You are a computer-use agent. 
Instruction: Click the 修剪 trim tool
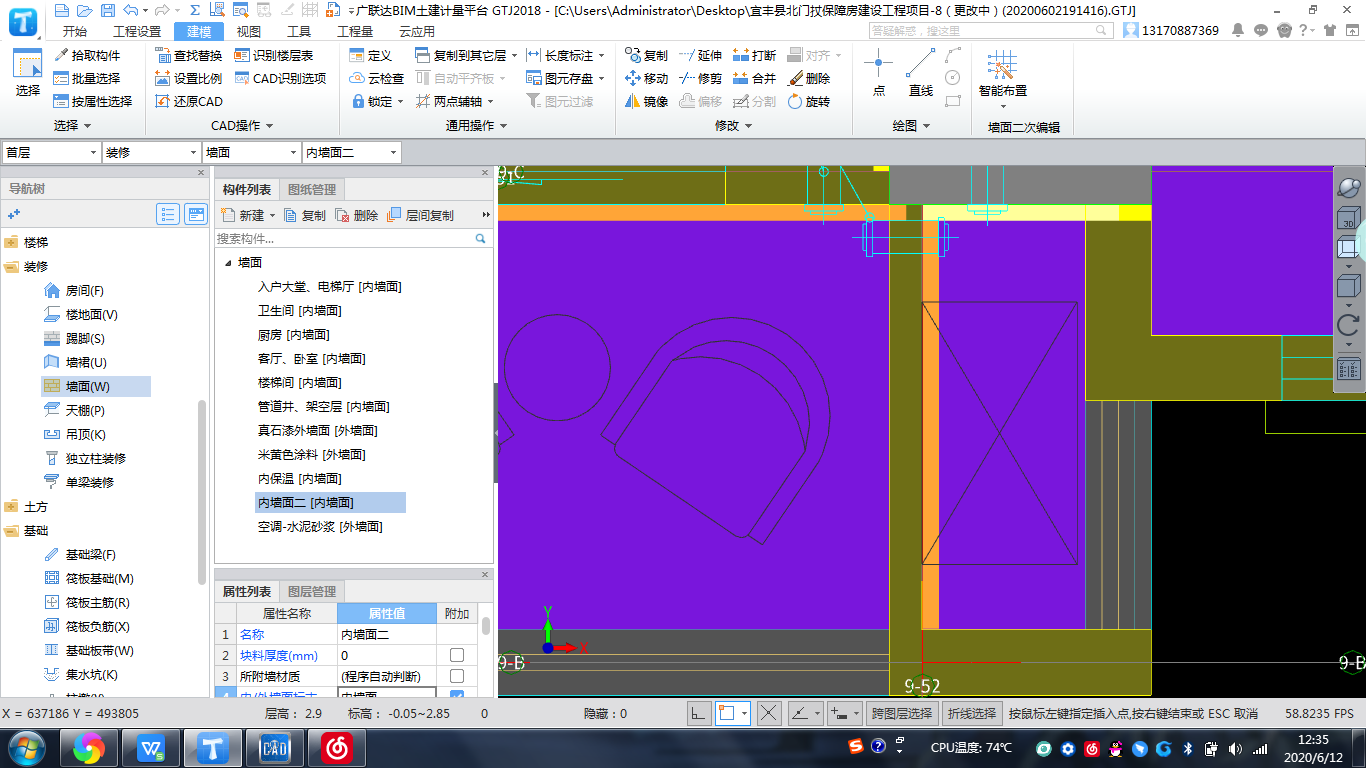[700, 78]
